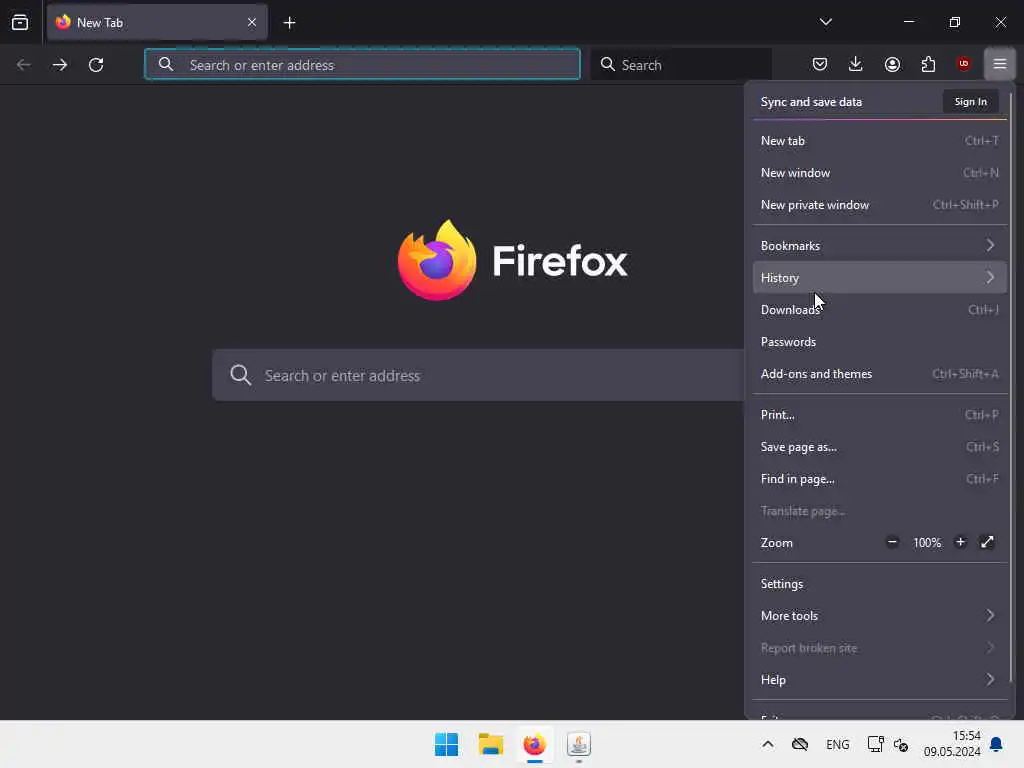
Task: Decrease zoom with minus button
Action: click(892, 542)
